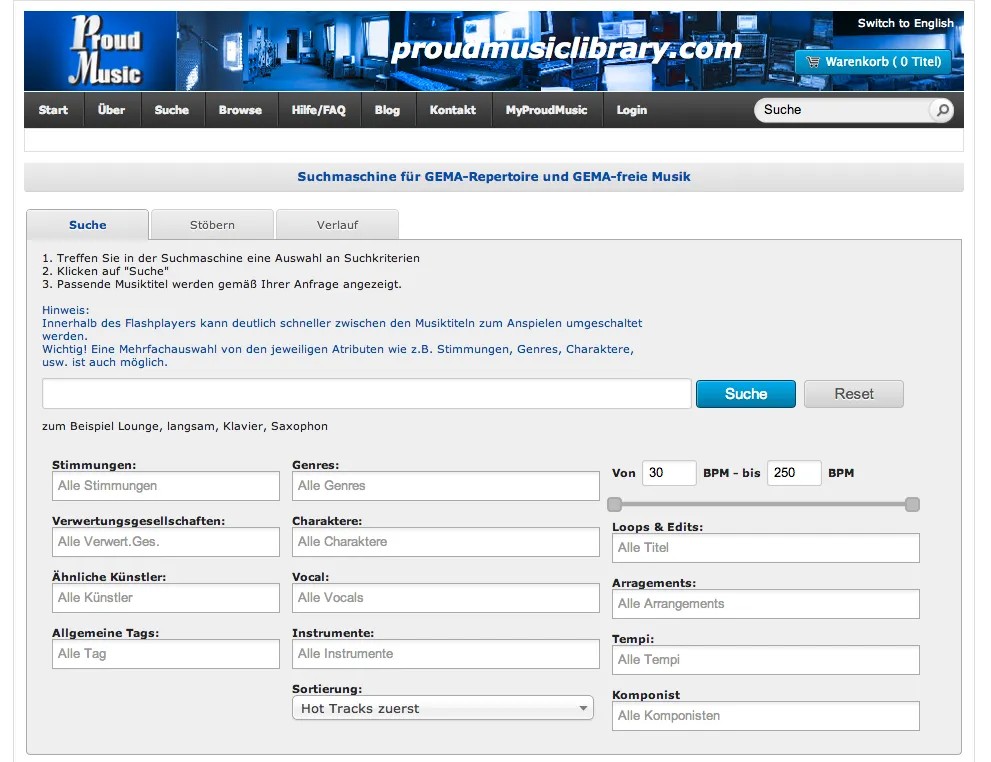Click the left BPM slider handle
This screenshot has width=991, height=762.
pos(615,505)
